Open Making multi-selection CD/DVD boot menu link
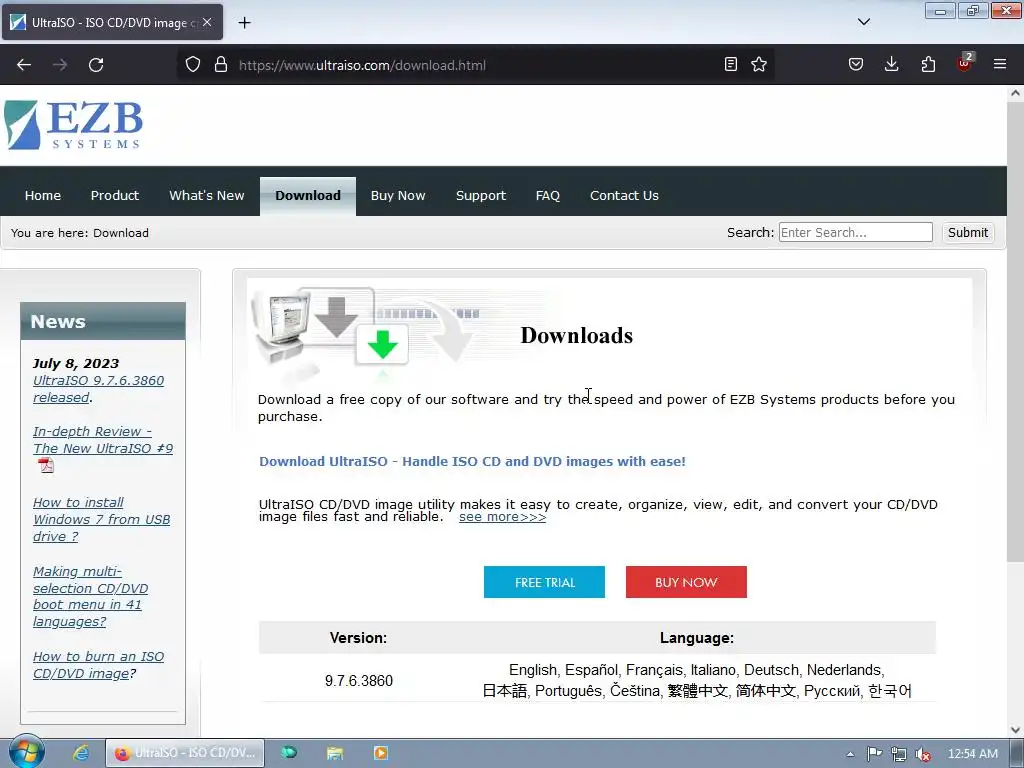Image resolution: width=1024 pixels, height=768 pixels. pos(90,596)
